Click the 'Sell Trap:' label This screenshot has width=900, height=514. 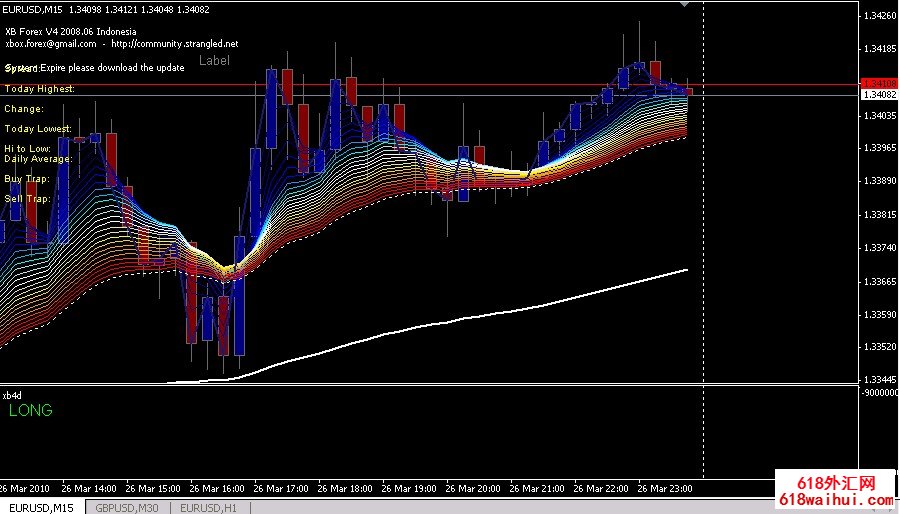(27, 199)
